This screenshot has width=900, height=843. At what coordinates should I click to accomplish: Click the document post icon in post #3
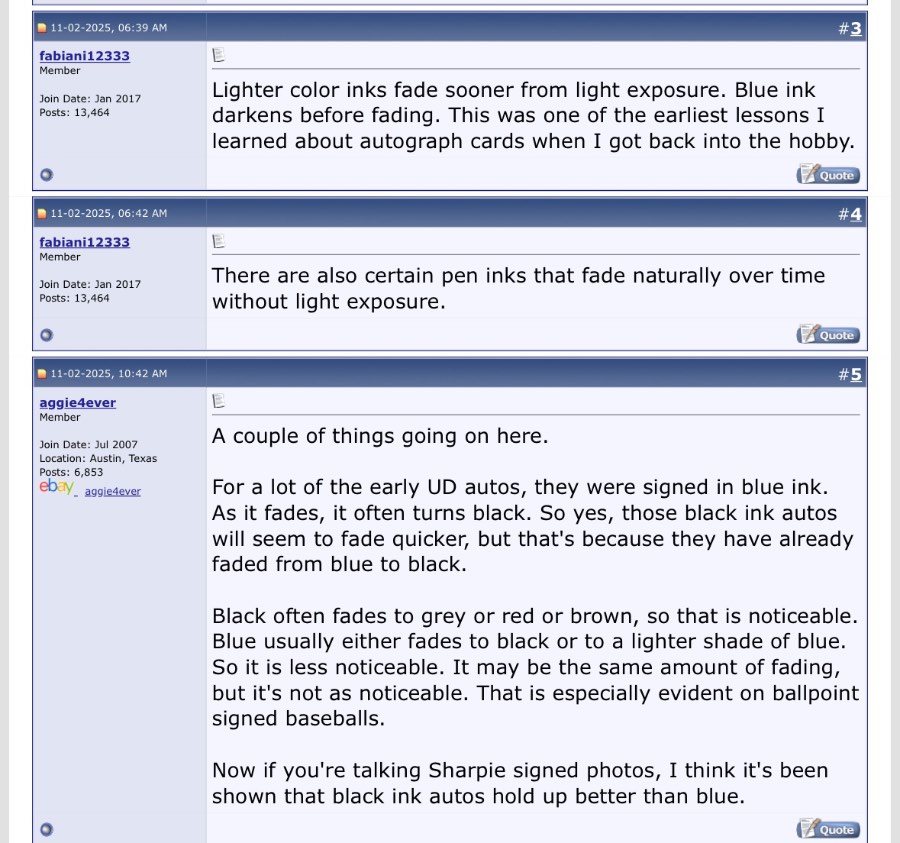coord(219,55)
